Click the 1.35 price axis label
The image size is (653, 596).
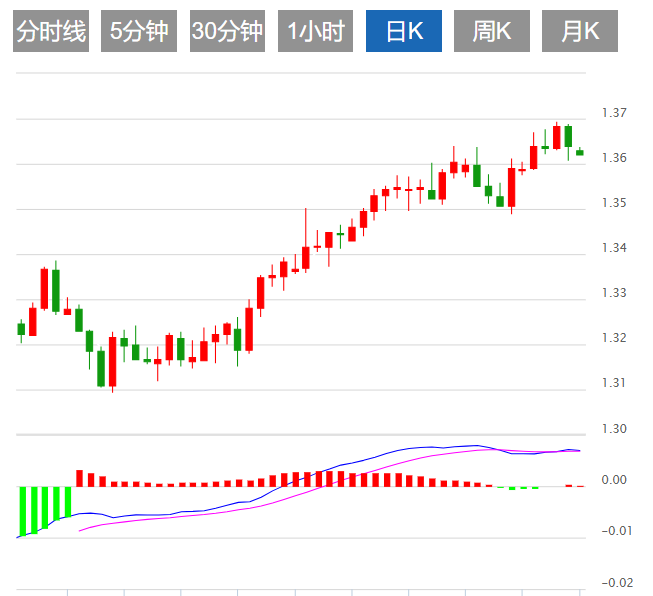614,203
